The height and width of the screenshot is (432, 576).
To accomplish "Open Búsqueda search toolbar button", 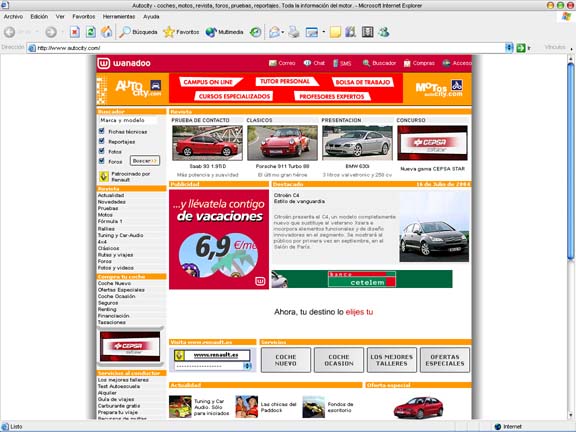I will coord(138,32).
